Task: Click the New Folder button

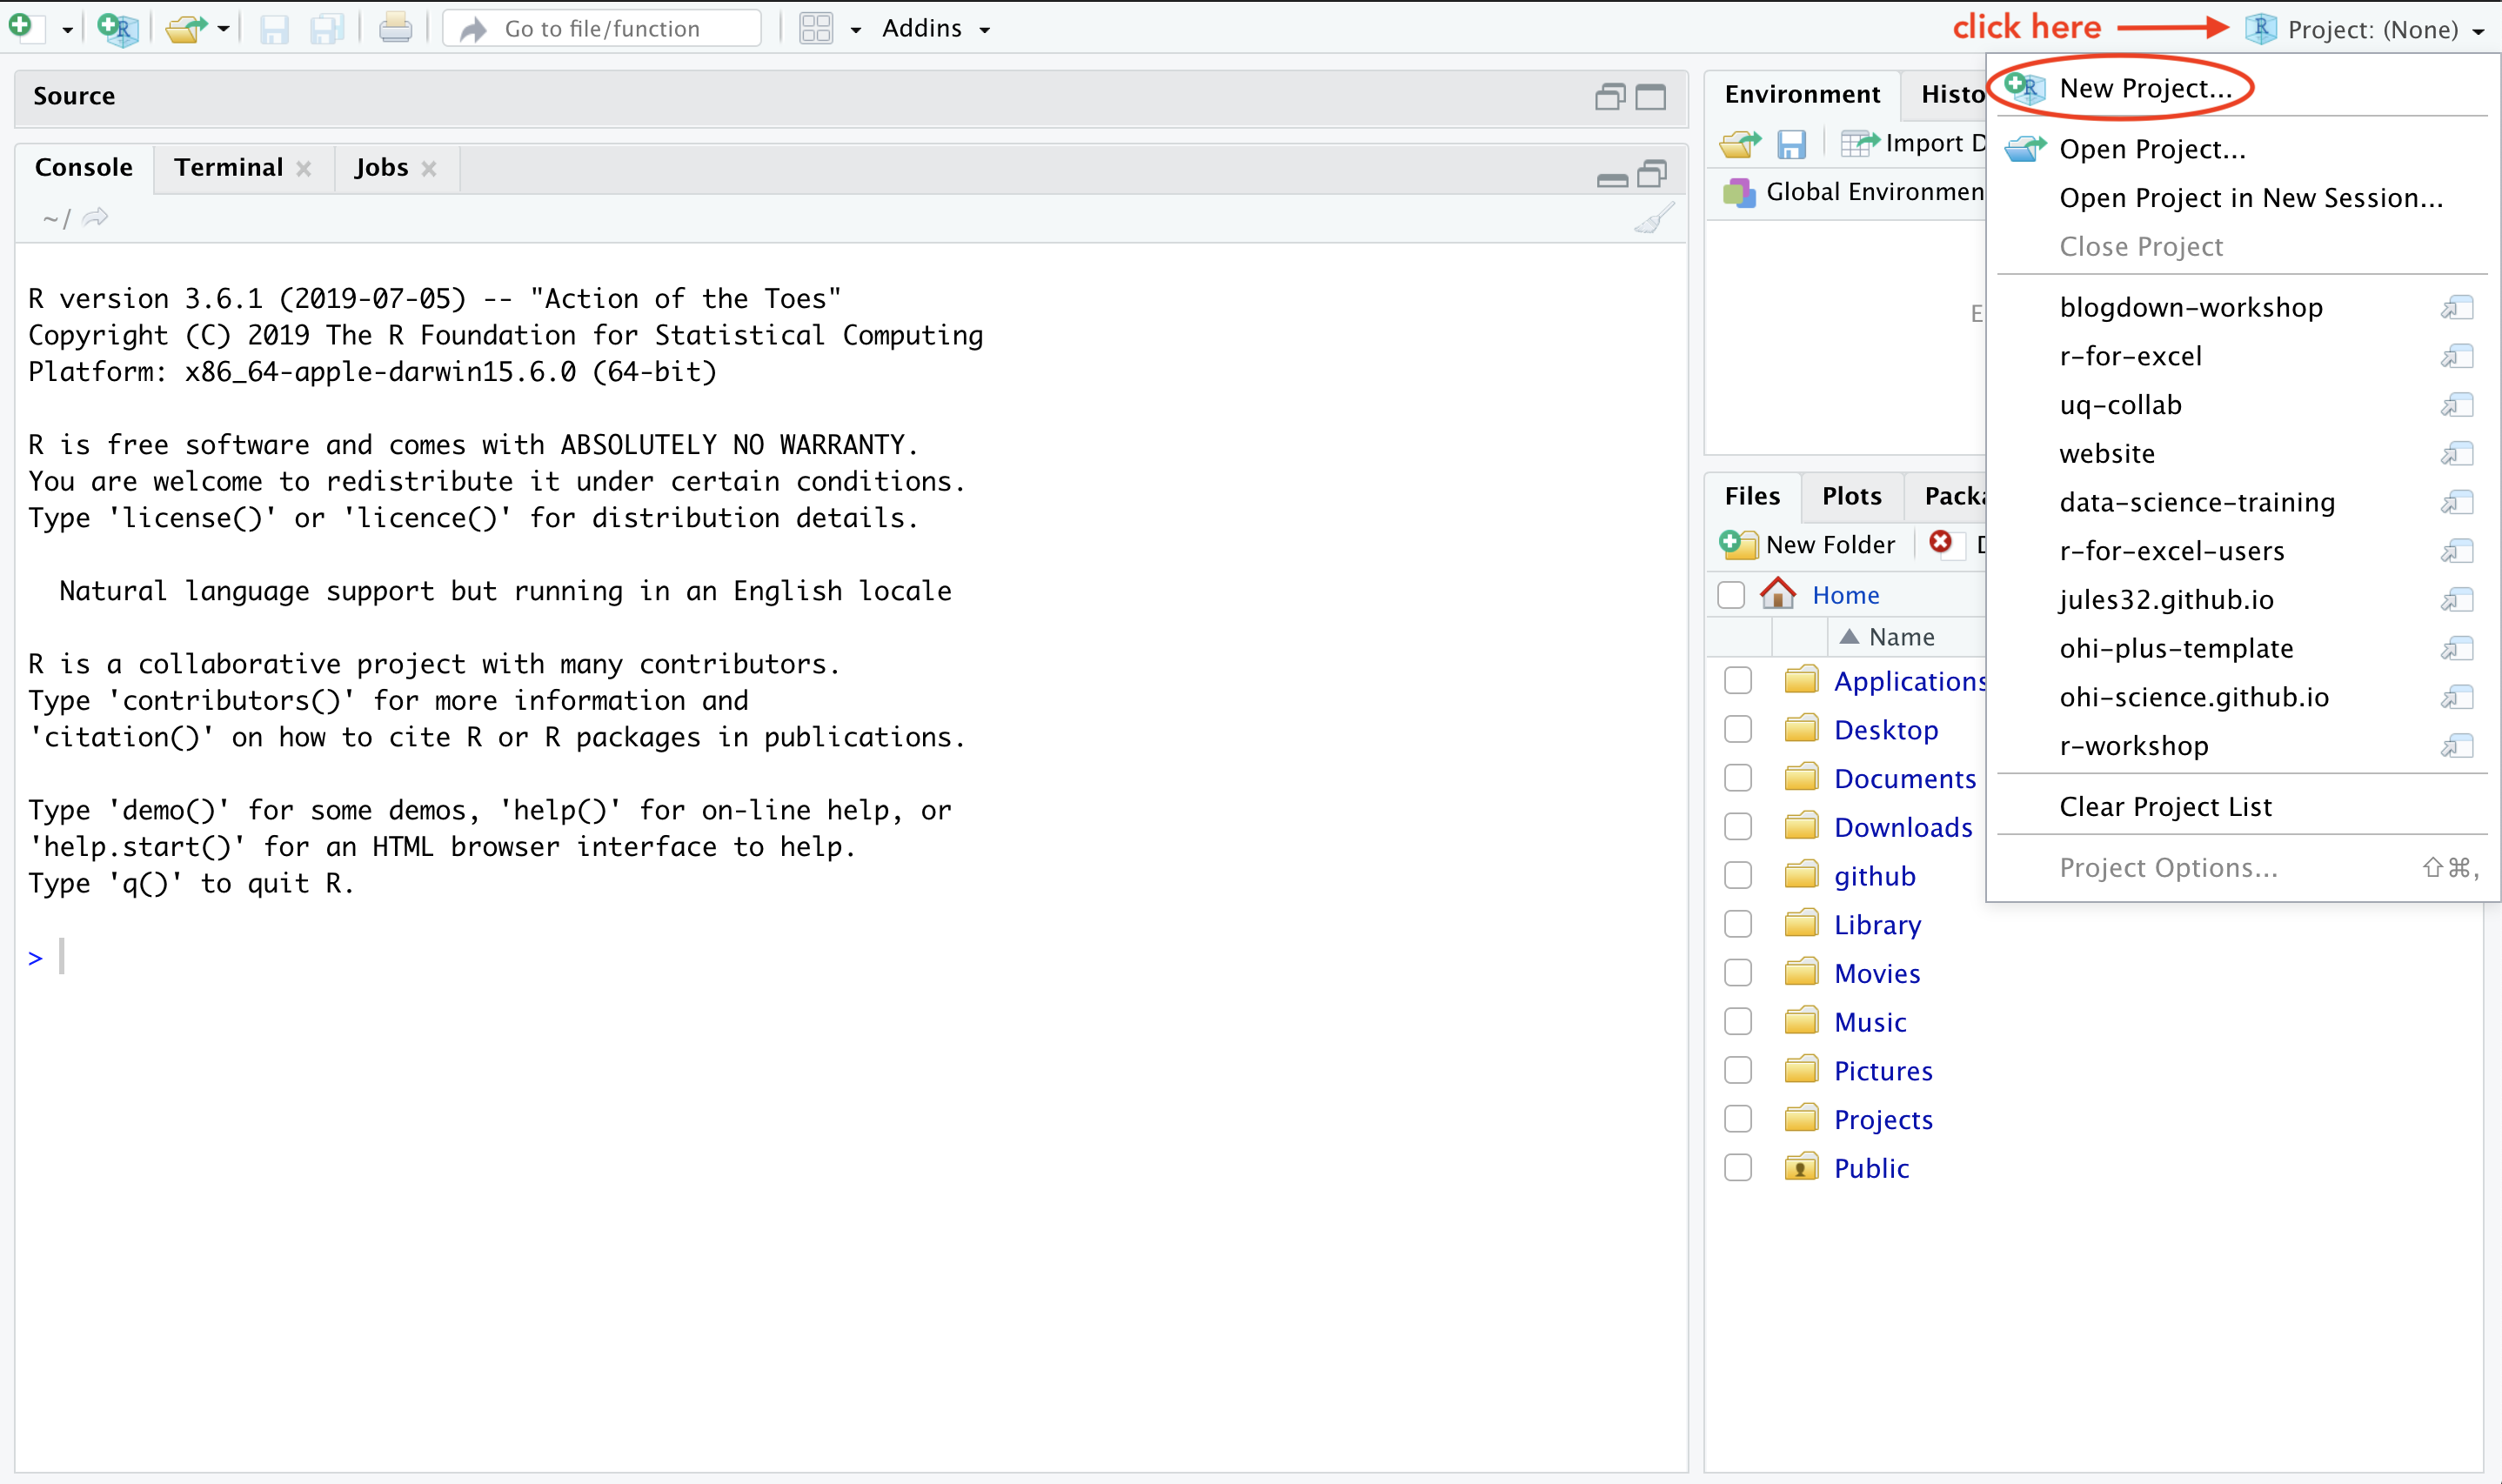Action: [x=1808, y=544]
